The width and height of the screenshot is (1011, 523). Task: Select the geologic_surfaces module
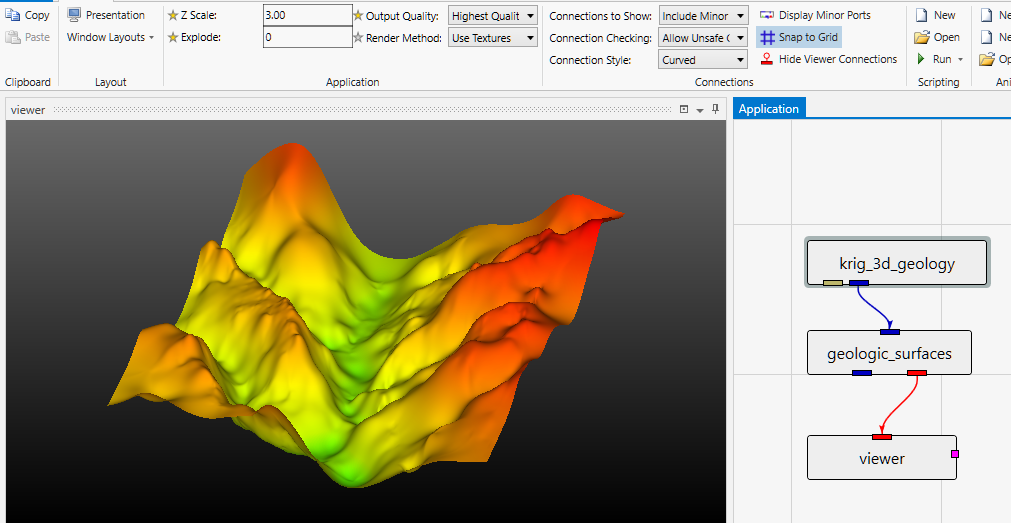point(889,352)
